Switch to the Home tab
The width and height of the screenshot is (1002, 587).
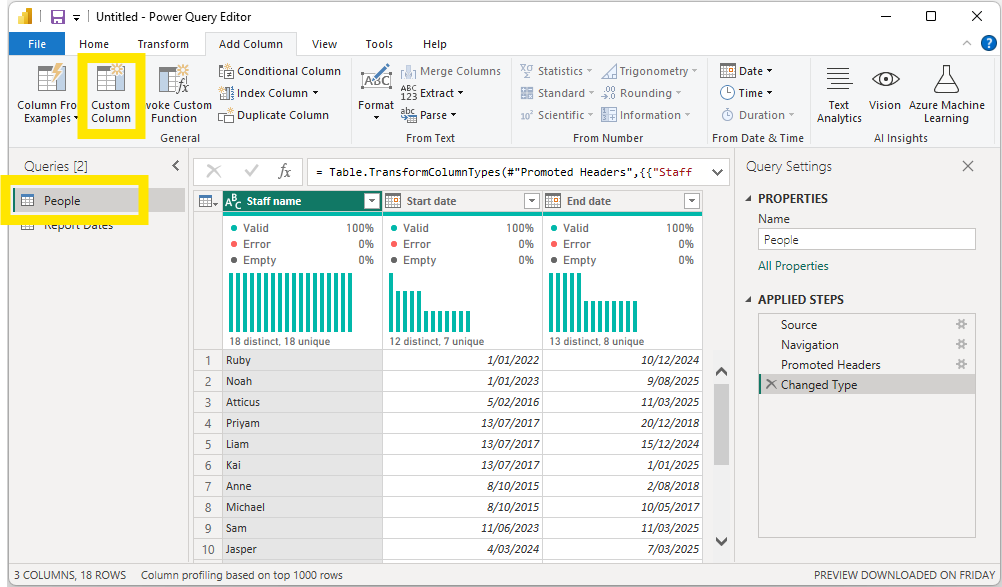(94, 44)
